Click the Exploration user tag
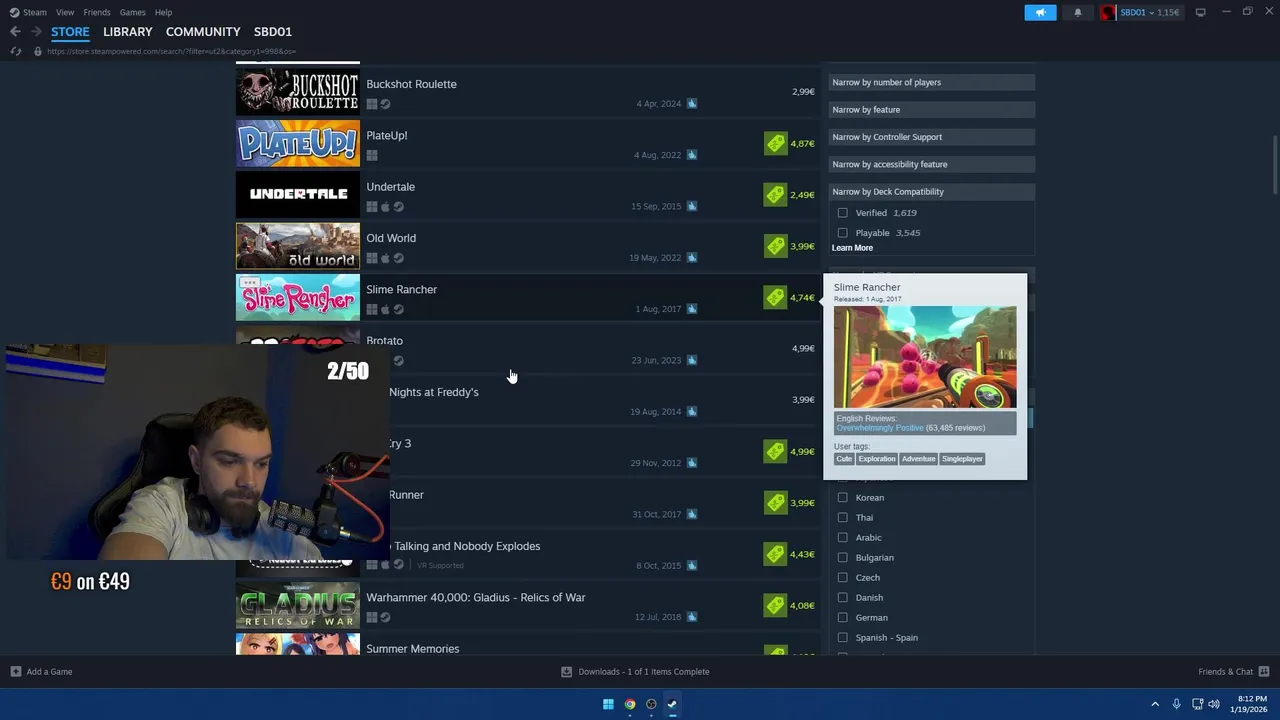Image resolution: width=1280 pixels, height=720 pixels. coord(877,459)
